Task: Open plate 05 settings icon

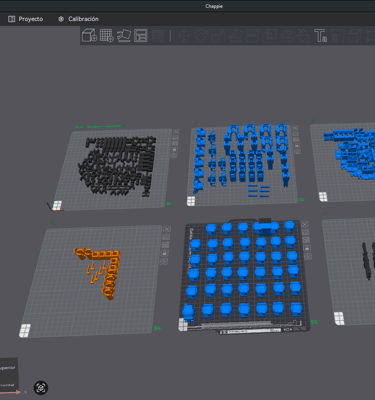Action: (308, 256)
